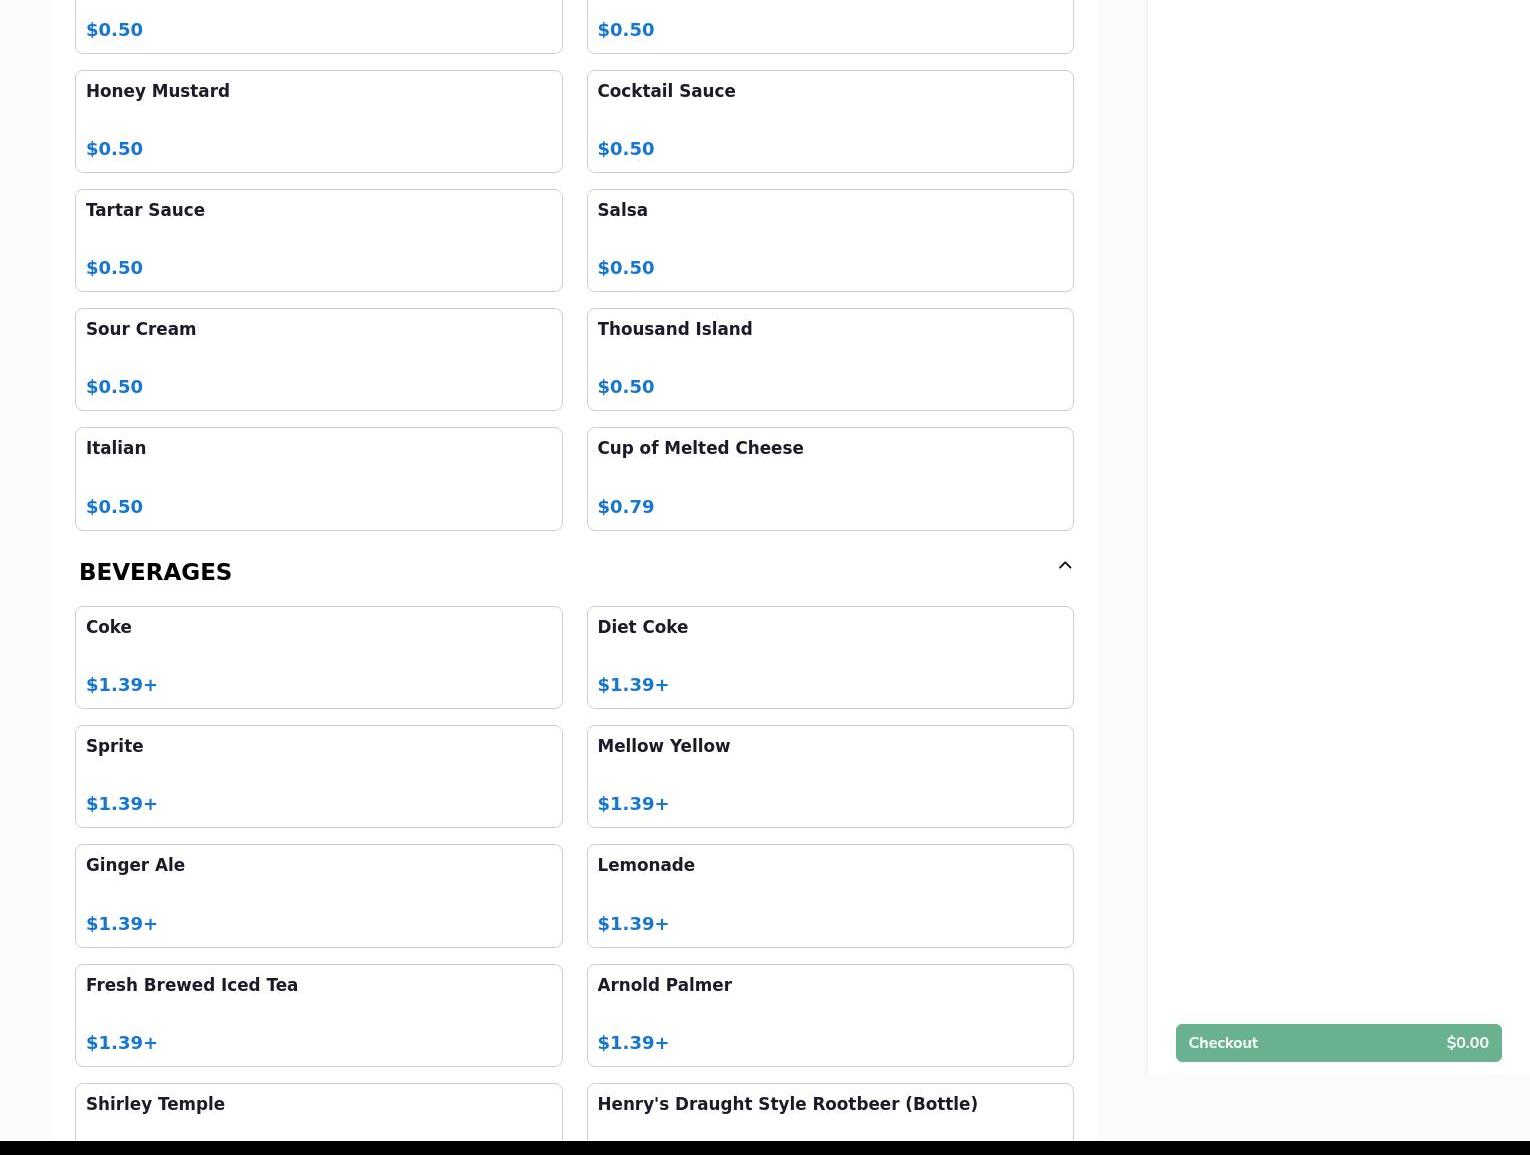Add the Italian dressing item
Image resolution: width=1530 pixels, height=1155 pixels.
[319, 479]
